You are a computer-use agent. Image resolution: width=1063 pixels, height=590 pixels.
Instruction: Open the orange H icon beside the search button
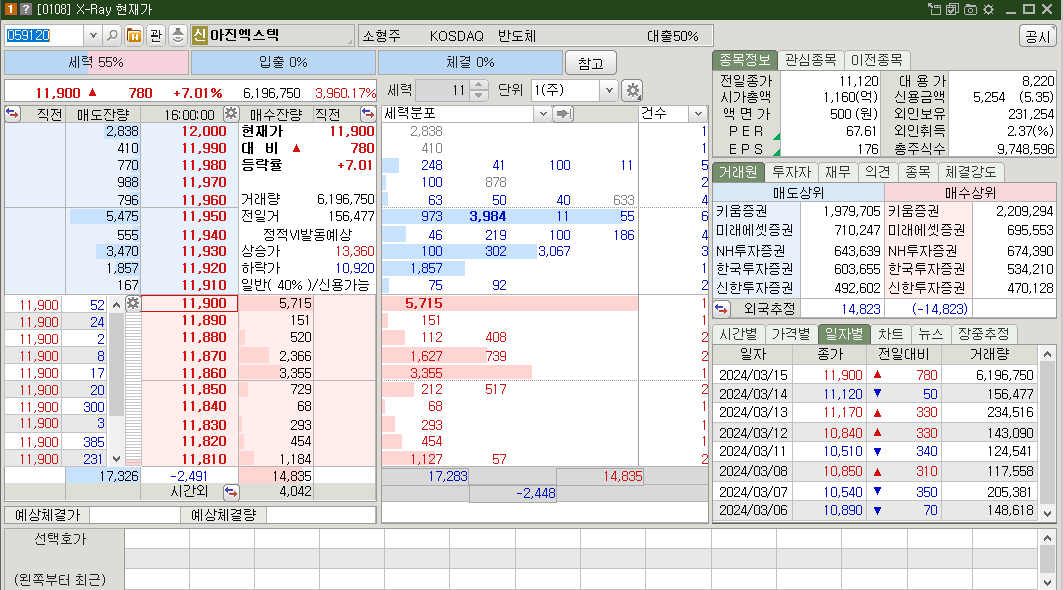tap(134, 35)
